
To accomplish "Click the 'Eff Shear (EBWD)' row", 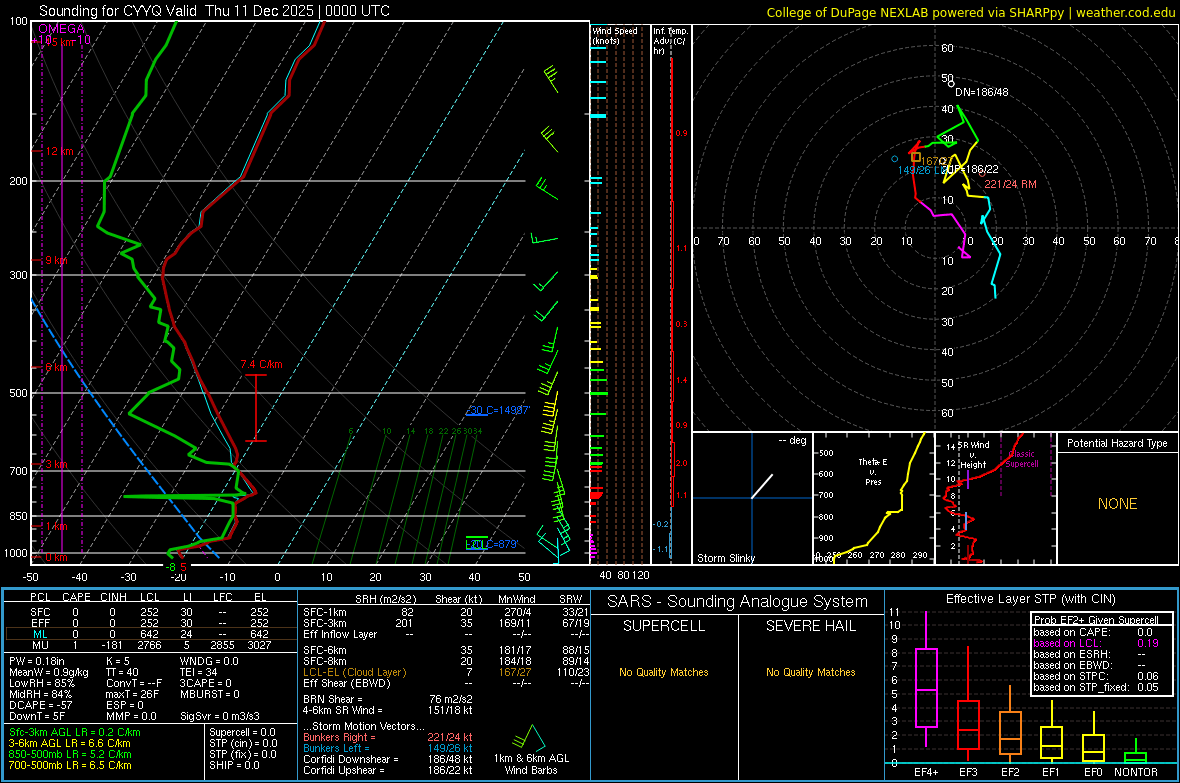I will click(446, 684).
